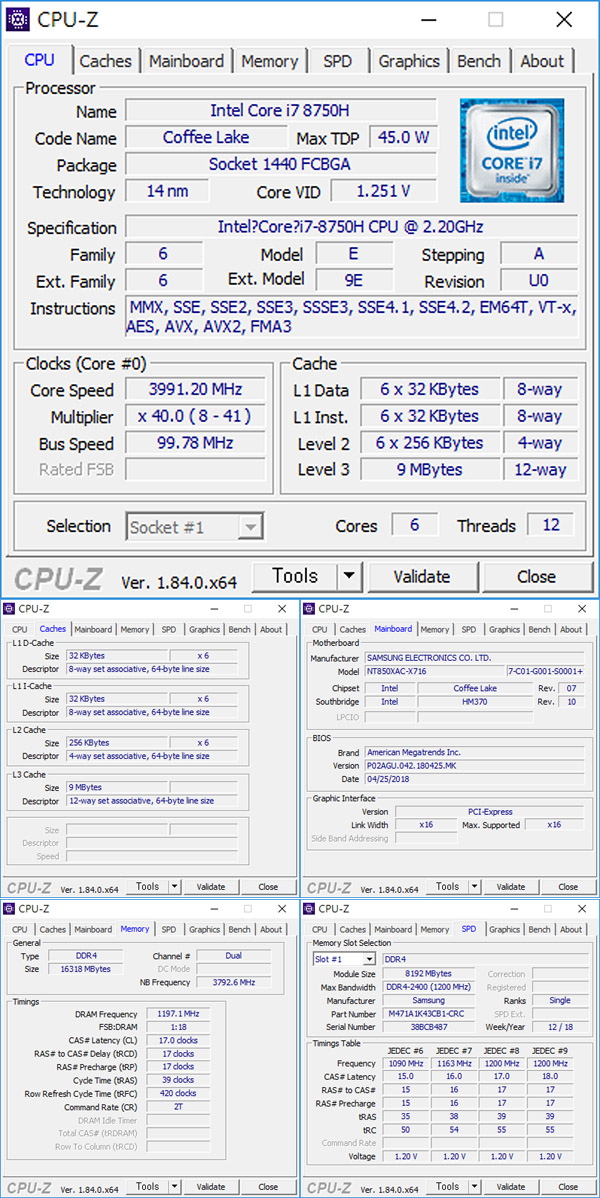This screenshot has height=1198, width=600.
Task: Click the CPU-Z title icon in the Caches window
Action: coord(10,609)
